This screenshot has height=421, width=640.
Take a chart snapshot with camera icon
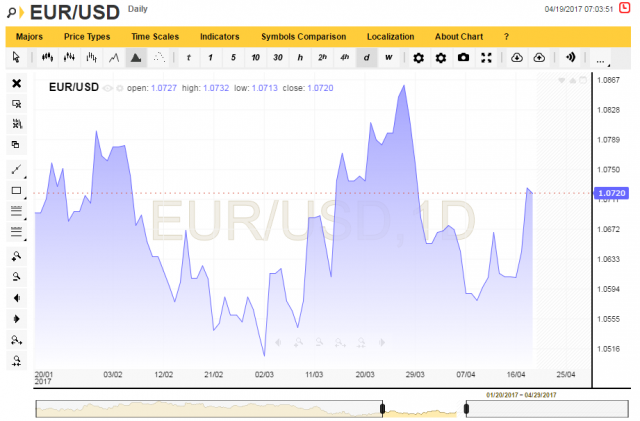(x=463, y=58)
